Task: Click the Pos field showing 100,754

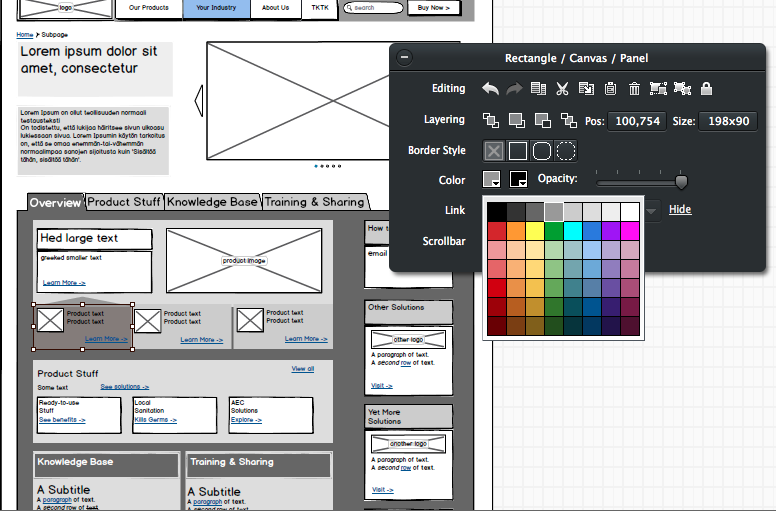Action: point(637,121)
